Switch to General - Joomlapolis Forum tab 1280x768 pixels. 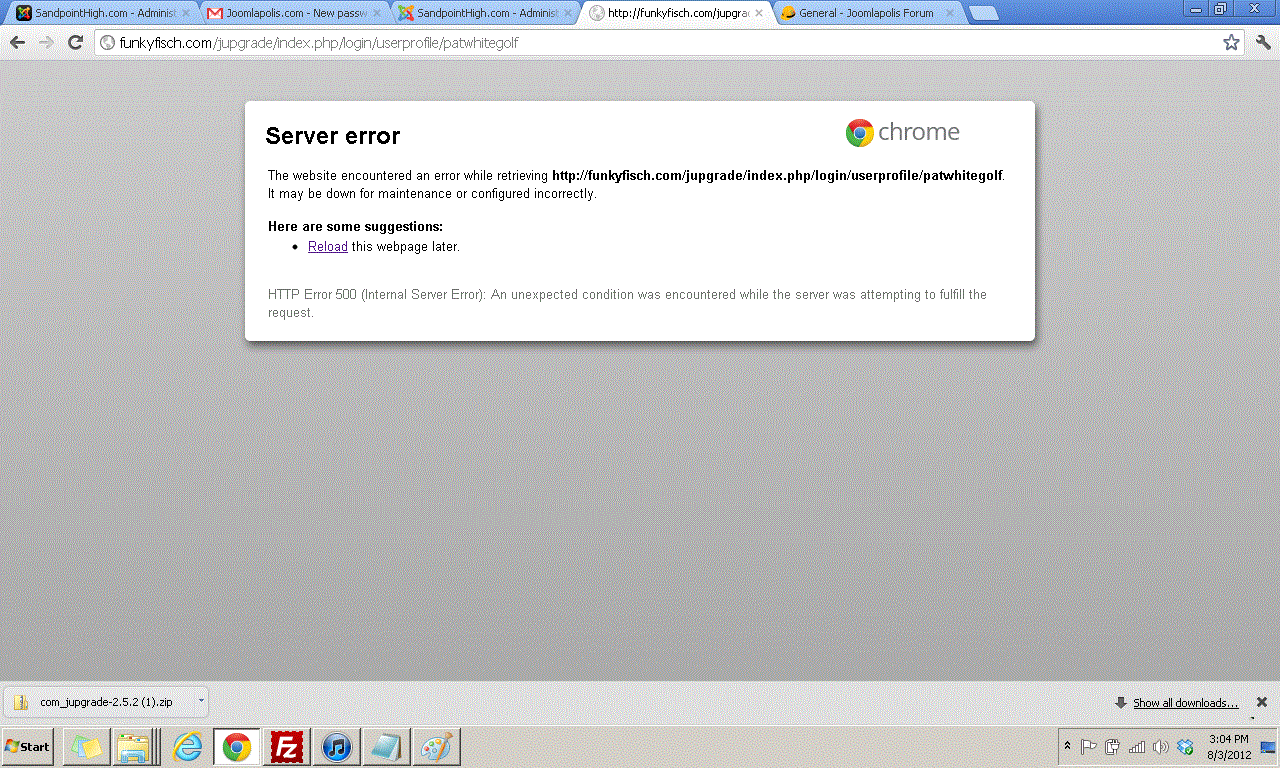coord(865,13)
